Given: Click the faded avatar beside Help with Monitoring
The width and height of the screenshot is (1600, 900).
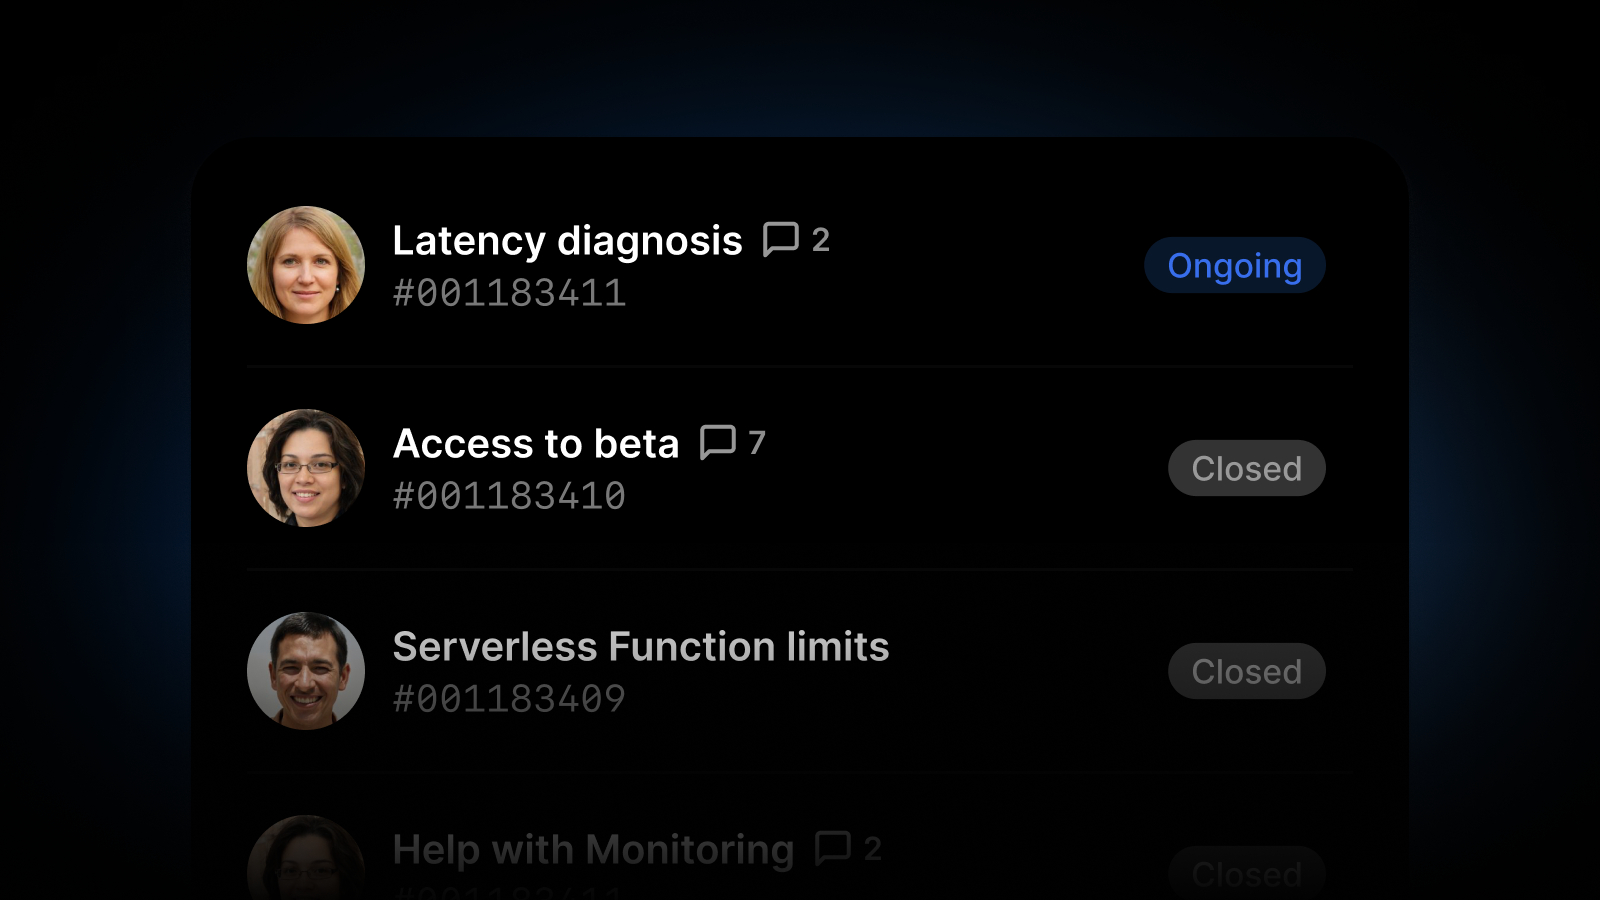Looking at the screenshot, I should [306, 862].
